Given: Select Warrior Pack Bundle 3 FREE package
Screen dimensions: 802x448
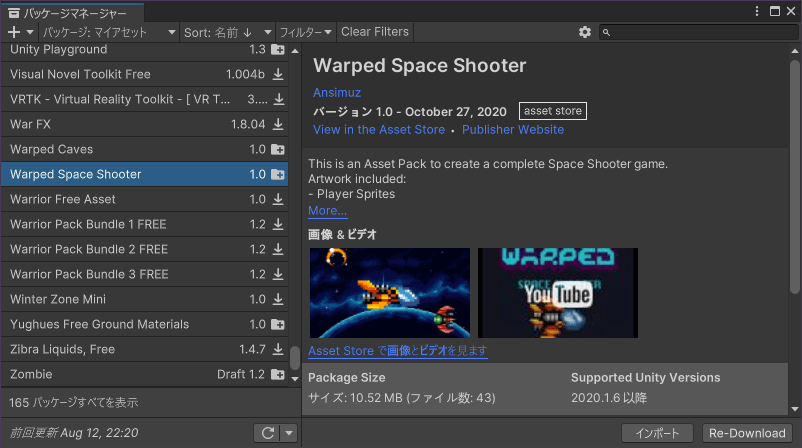Looking at the screenshot, I should 145,274.
